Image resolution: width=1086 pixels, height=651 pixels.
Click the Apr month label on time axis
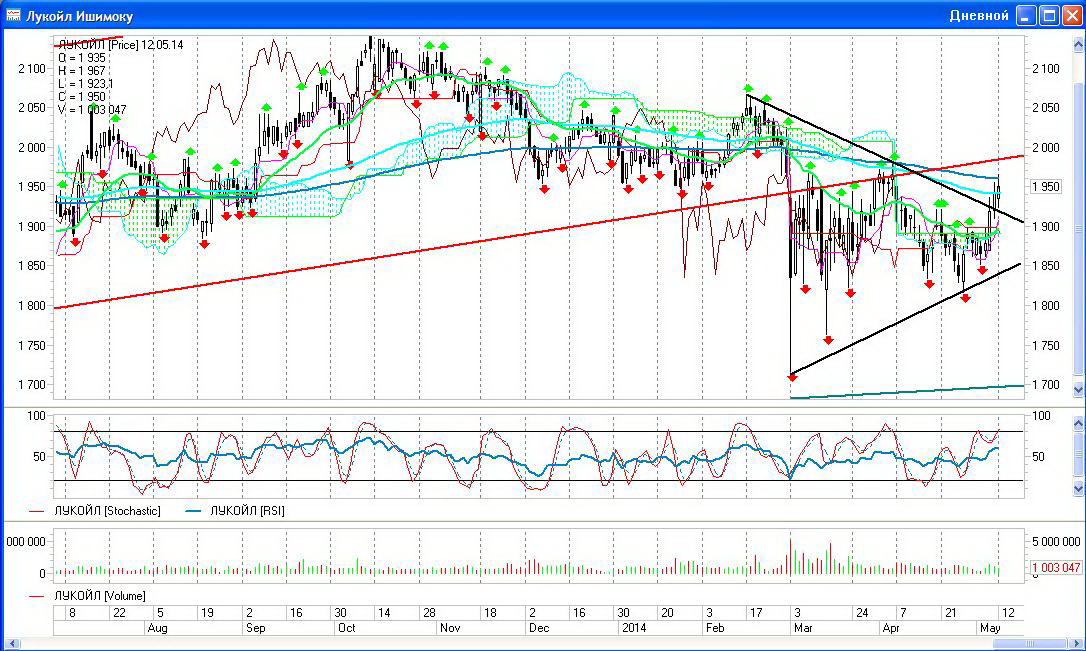click(x=891, y=628)
